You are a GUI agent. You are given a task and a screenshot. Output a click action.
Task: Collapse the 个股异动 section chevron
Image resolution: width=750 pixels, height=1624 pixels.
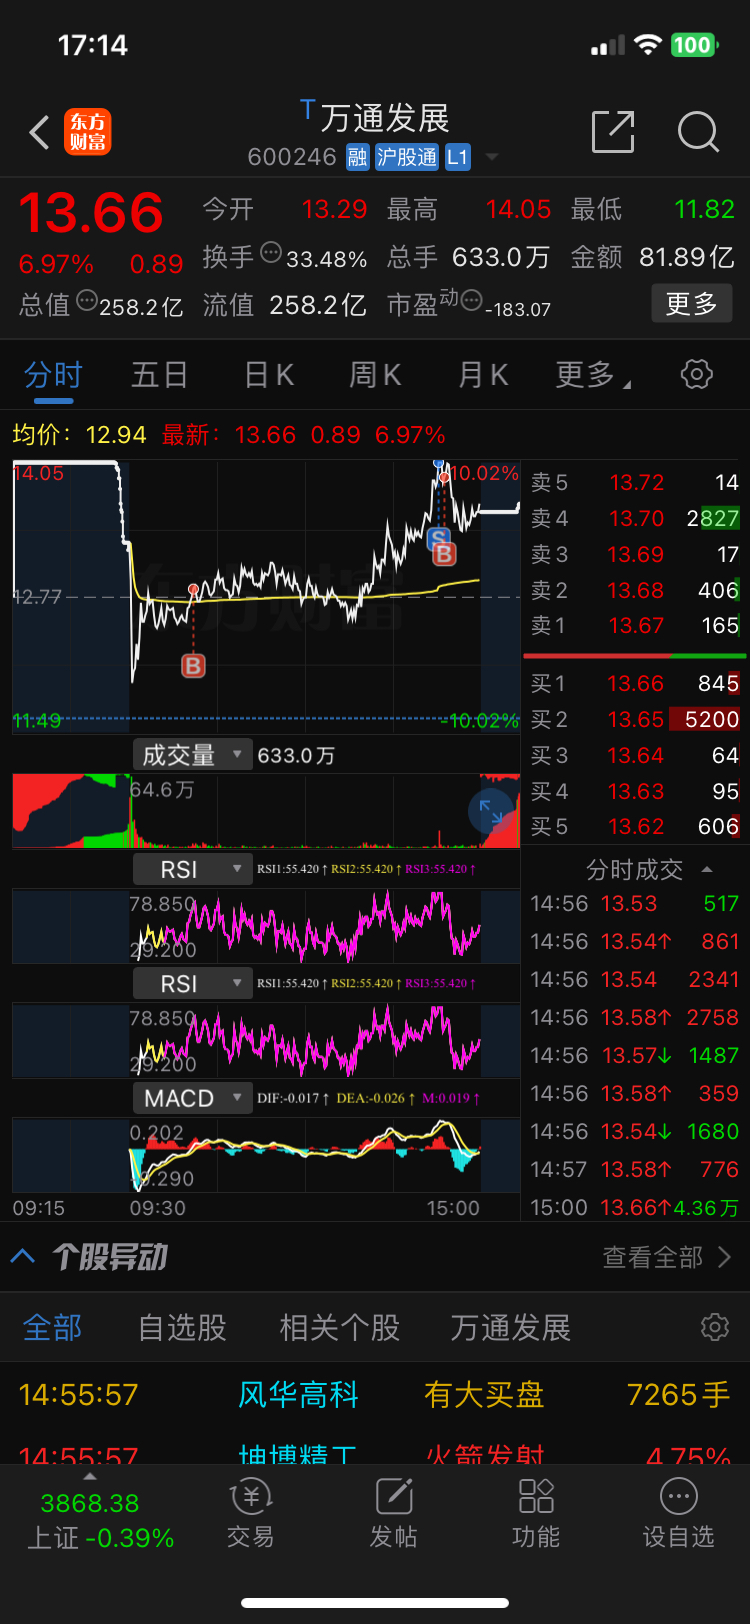[23, 1256]
